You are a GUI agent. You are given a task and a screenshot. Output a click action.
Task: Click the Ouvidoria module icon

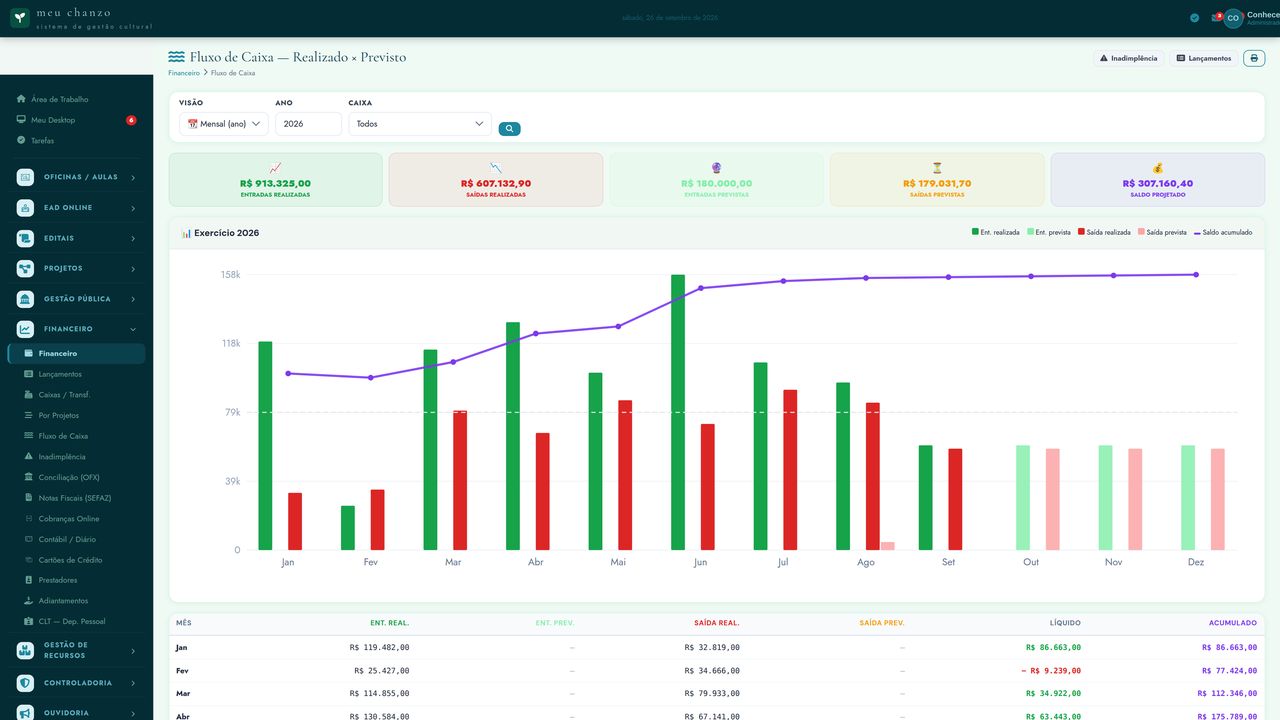coord(25,713)
